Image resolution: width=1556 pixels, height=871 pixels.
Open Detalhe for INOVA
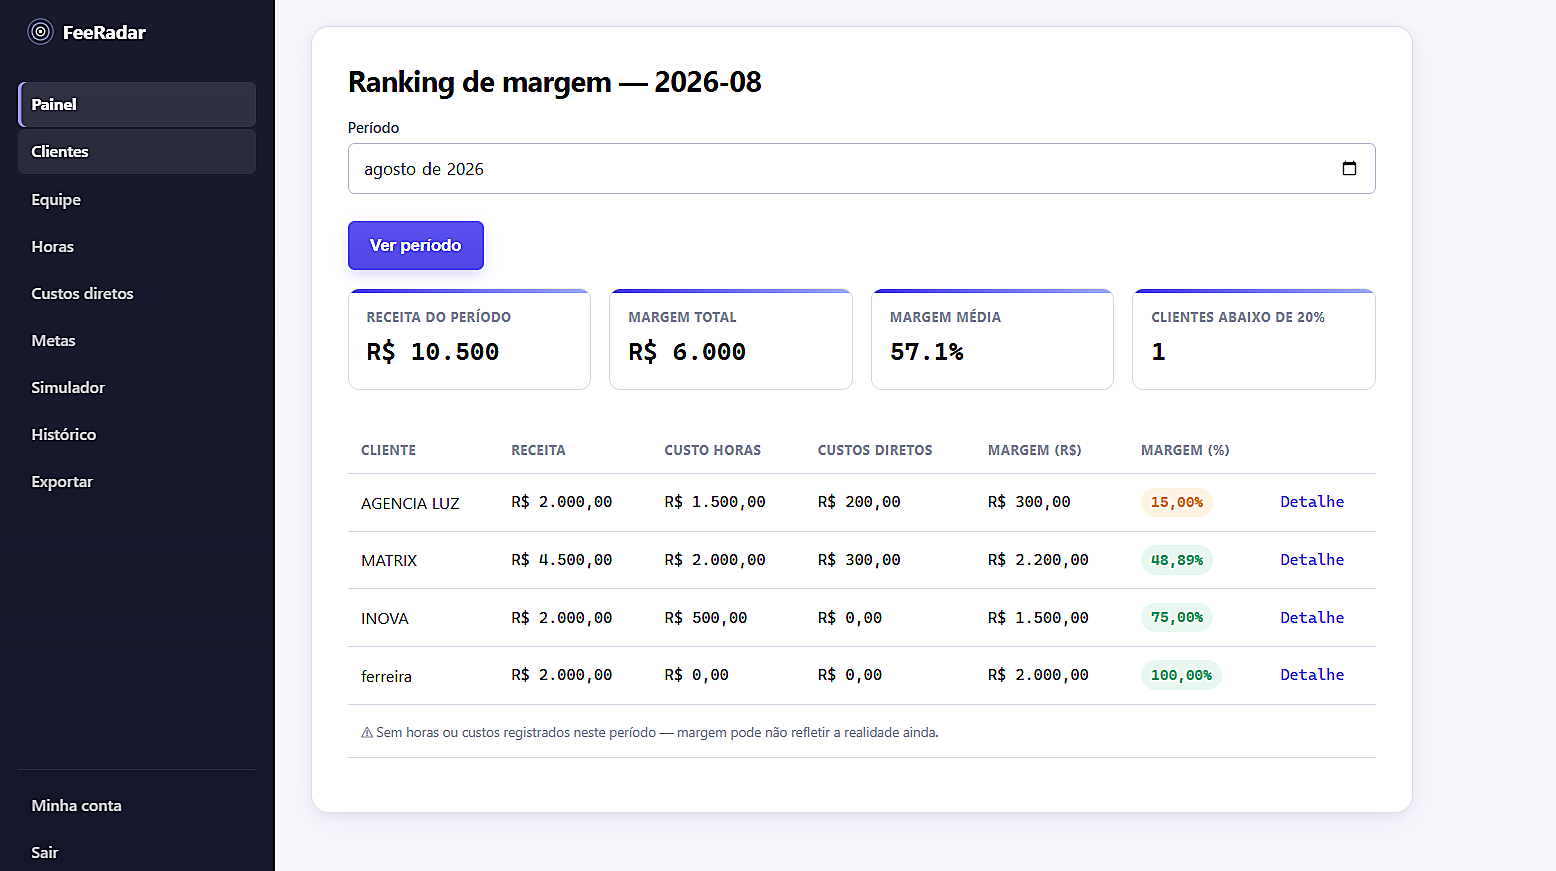(x=1312, y=617)
